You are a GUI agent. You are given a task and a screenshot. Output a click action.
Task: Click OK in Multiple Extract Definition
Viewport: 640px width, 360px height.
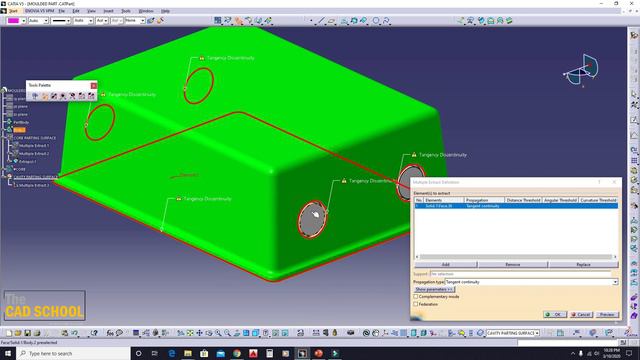coord(555,315)
